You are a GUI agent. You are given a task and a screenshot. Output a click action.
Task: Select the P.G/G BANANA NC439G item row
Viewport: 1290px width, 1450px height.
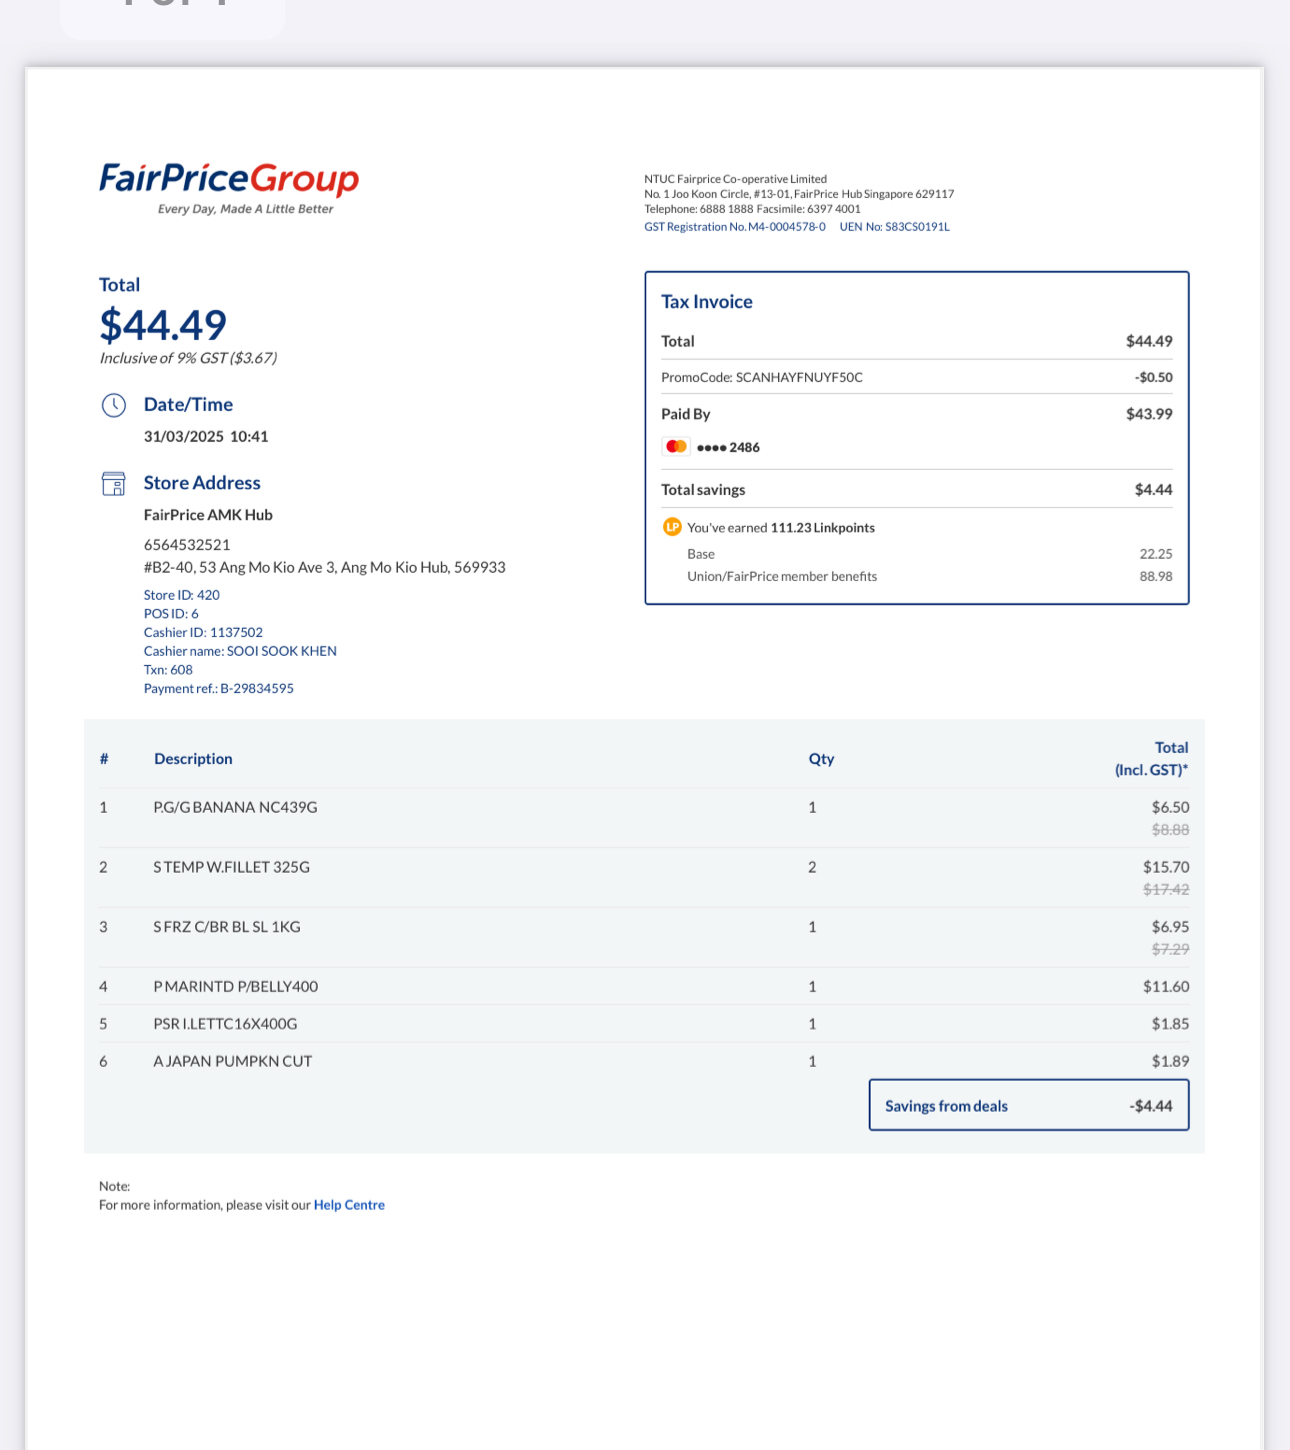click(x=644, y=818)
